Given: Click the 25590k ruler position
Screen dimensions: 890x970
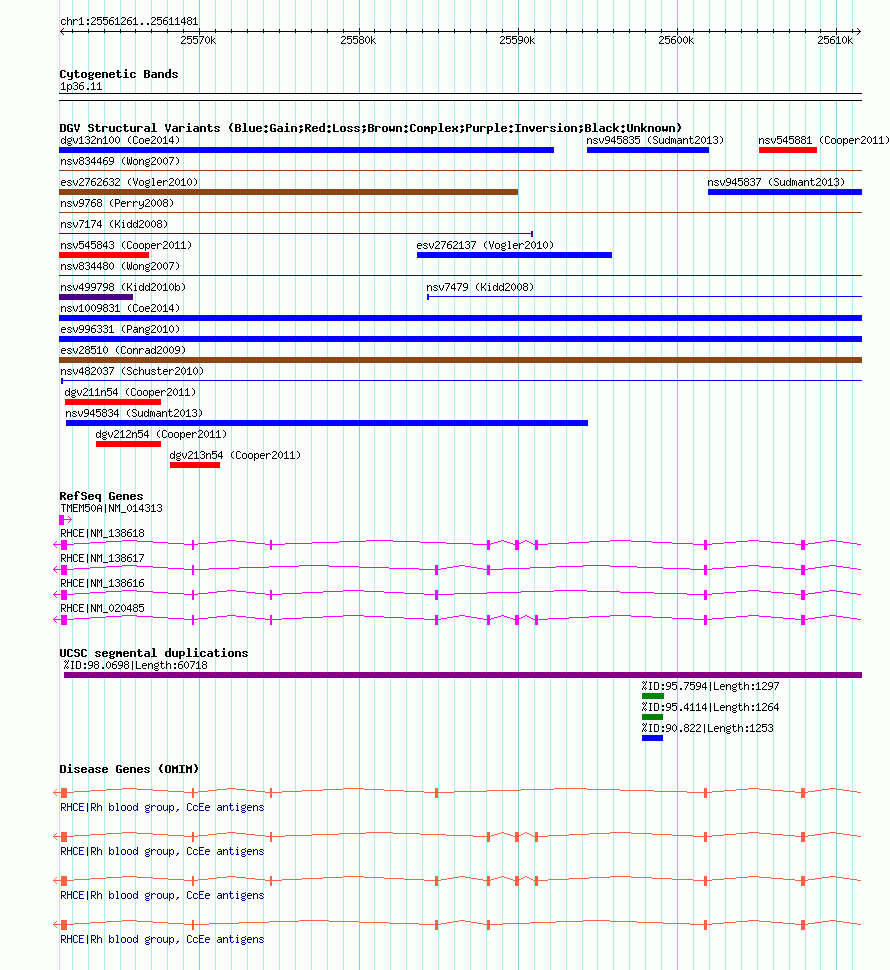Looking at the screenshot, I should point(517,40).
